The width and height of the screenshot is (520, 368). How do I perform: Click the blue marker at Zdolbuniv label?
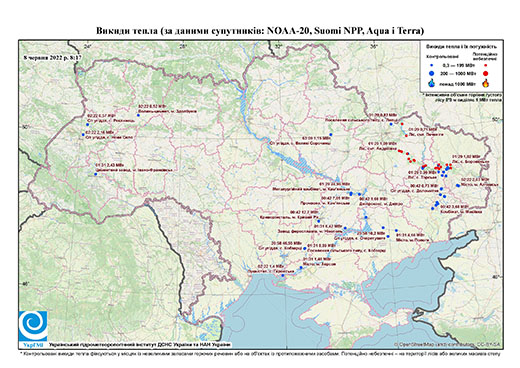(x=138, y=115)
